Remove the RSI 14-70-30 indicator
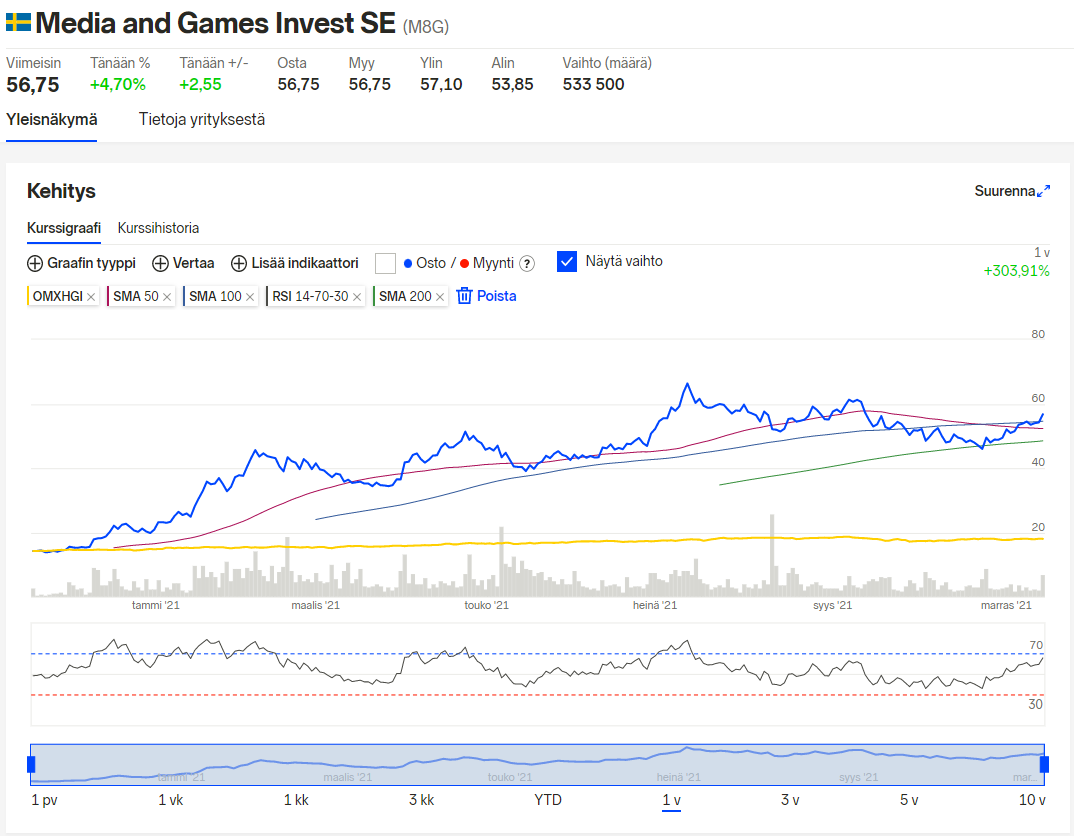The image size is (1074, 836). click(357, 297)
